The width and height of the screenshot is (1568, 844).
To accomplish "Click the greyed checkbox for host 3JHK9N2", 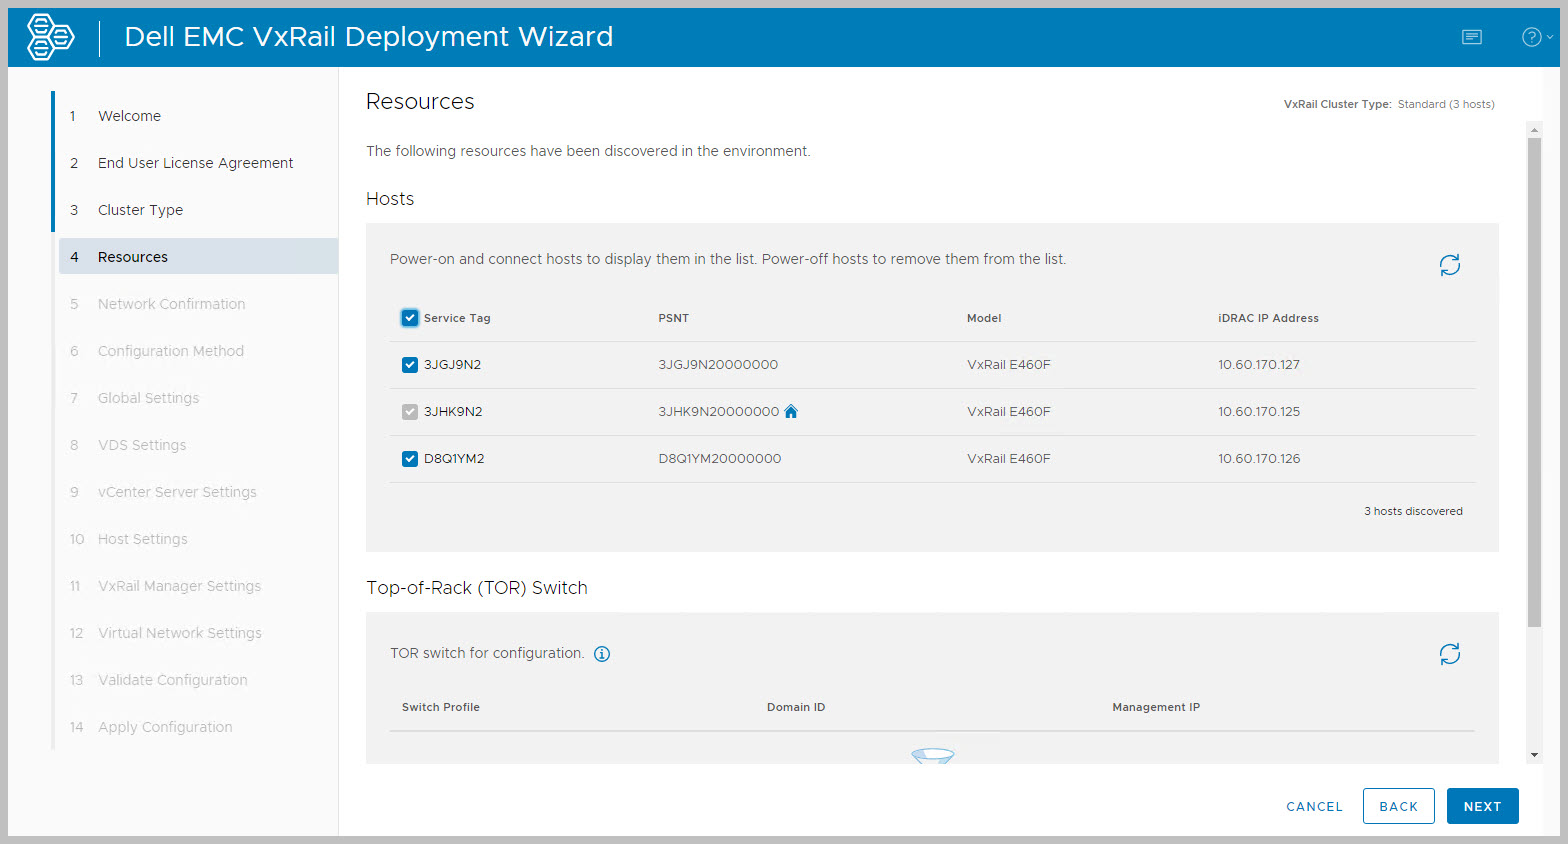I will [x=410, y=412].
